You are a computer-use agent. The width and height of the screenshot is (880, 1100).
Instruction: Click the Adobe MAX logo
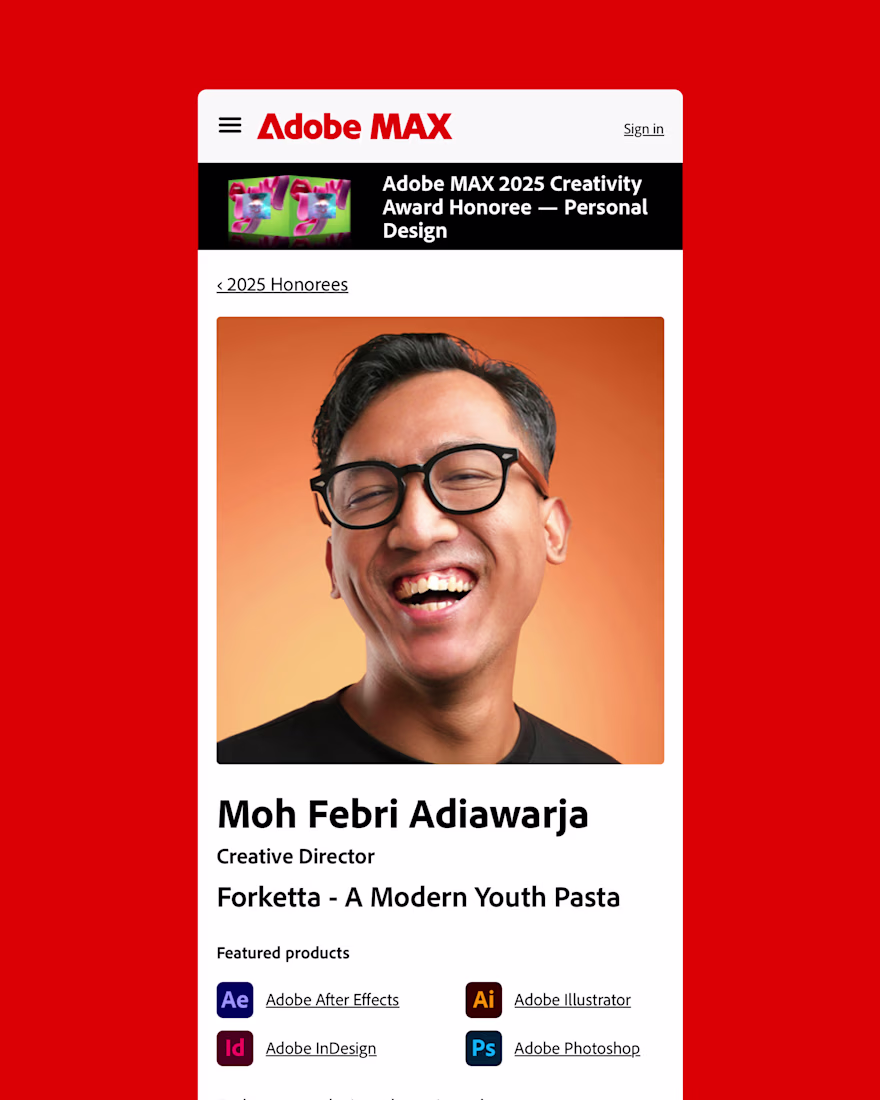point(354,126)
